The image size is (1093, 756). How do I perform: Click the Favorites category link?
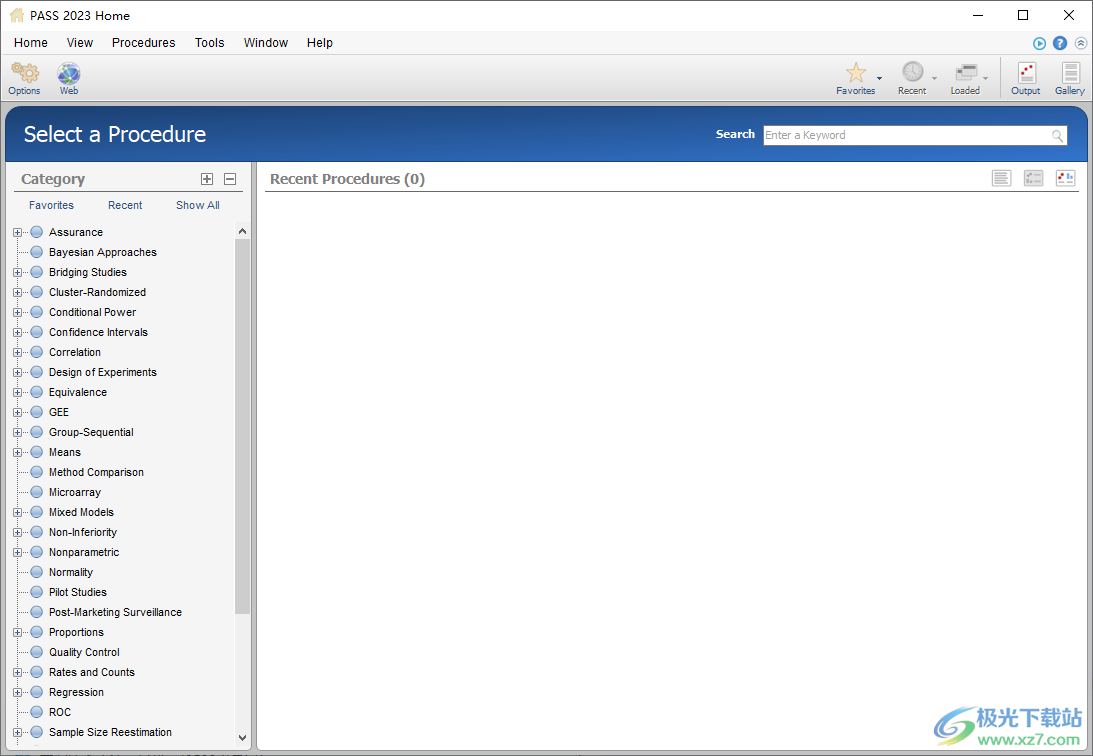pos(51,206)
